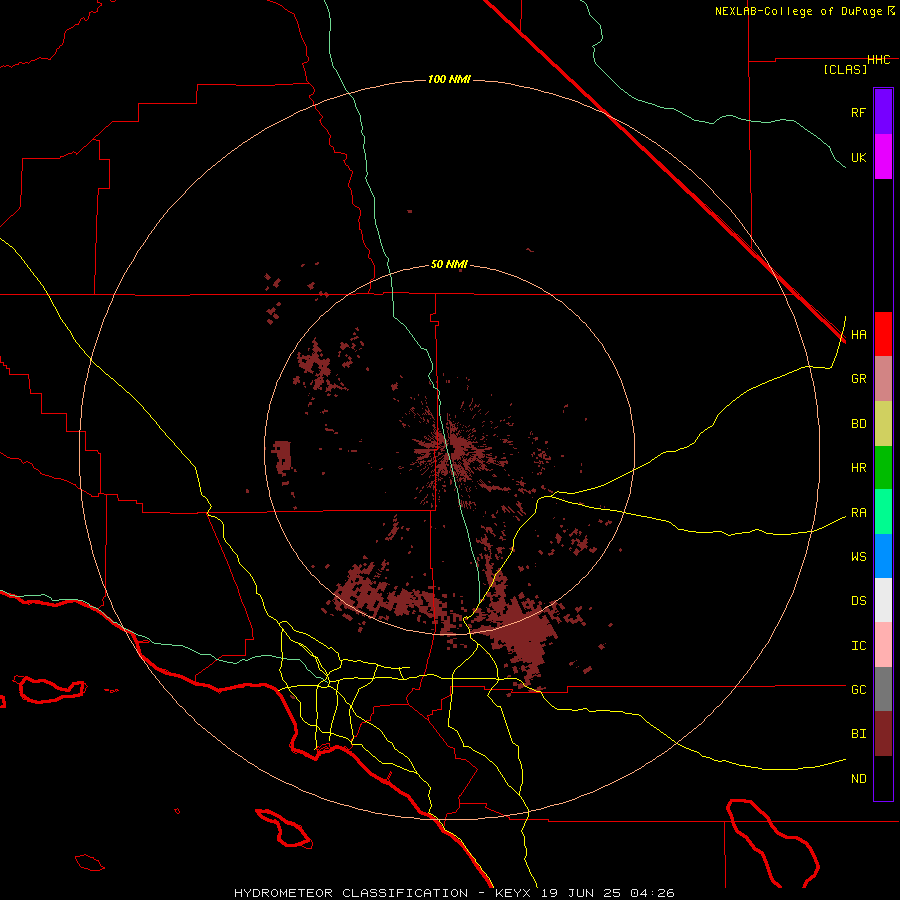Click the WS legend label
The image size is (900, 900).
tap(858, 557)
